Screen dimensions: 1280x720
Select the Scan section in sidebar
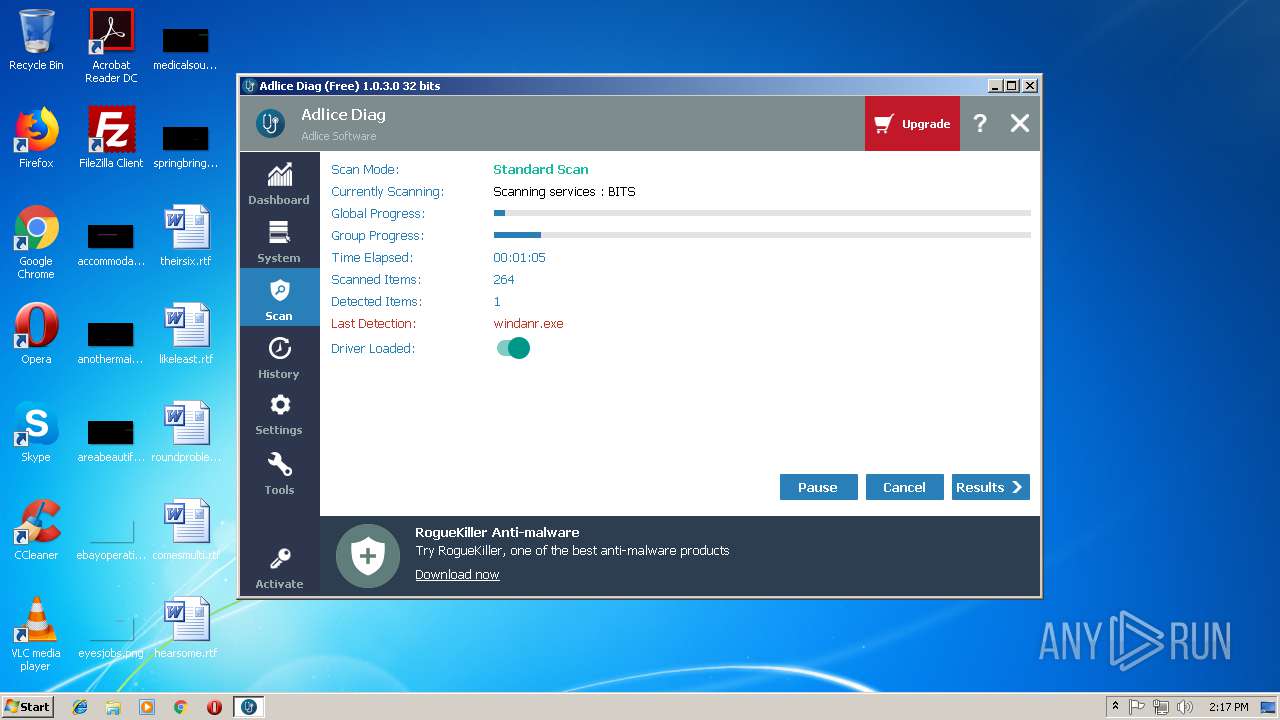point(279,299)
